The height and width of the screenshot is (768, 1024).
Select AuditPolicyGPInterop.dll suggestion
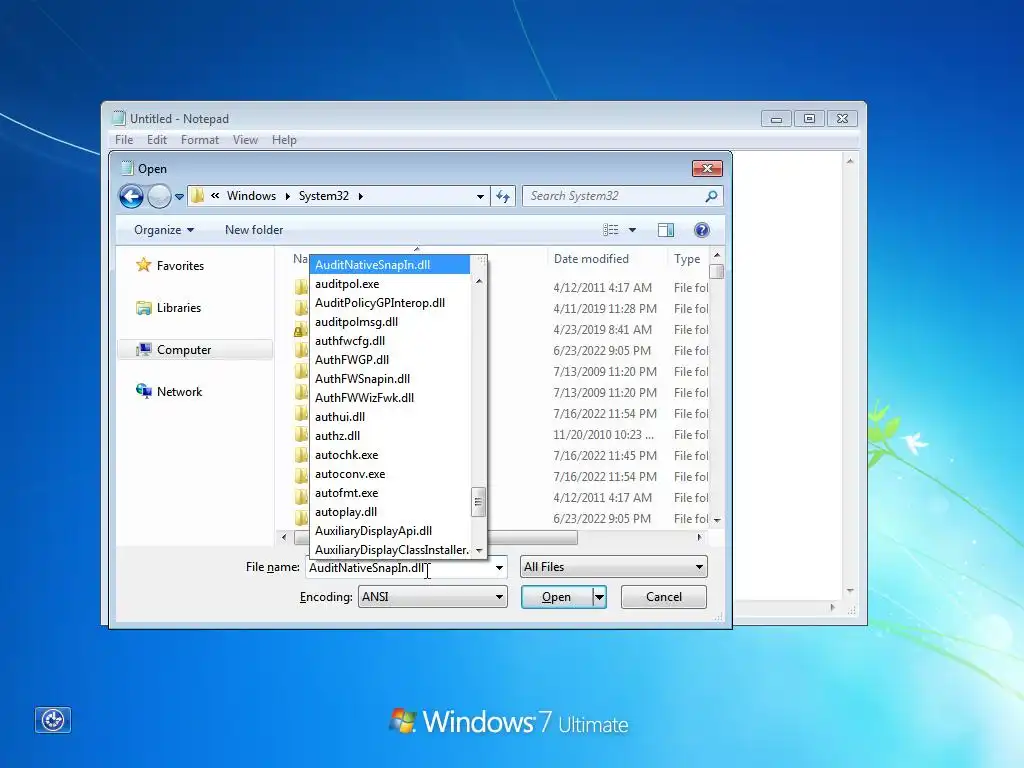390,302
